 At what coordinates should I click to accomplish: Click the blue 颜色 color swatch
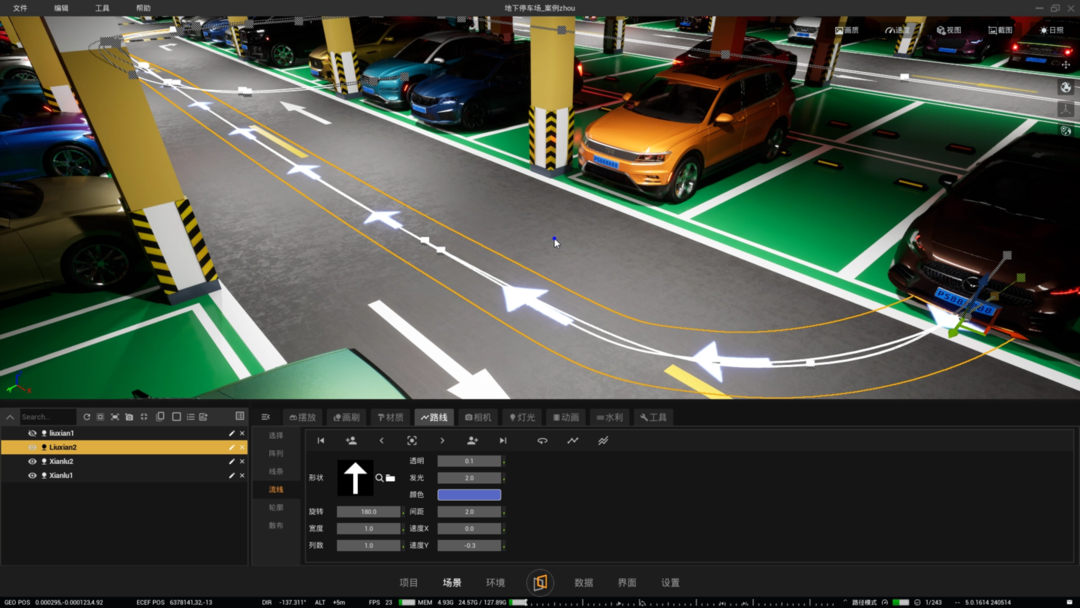[x=469, y=495]
